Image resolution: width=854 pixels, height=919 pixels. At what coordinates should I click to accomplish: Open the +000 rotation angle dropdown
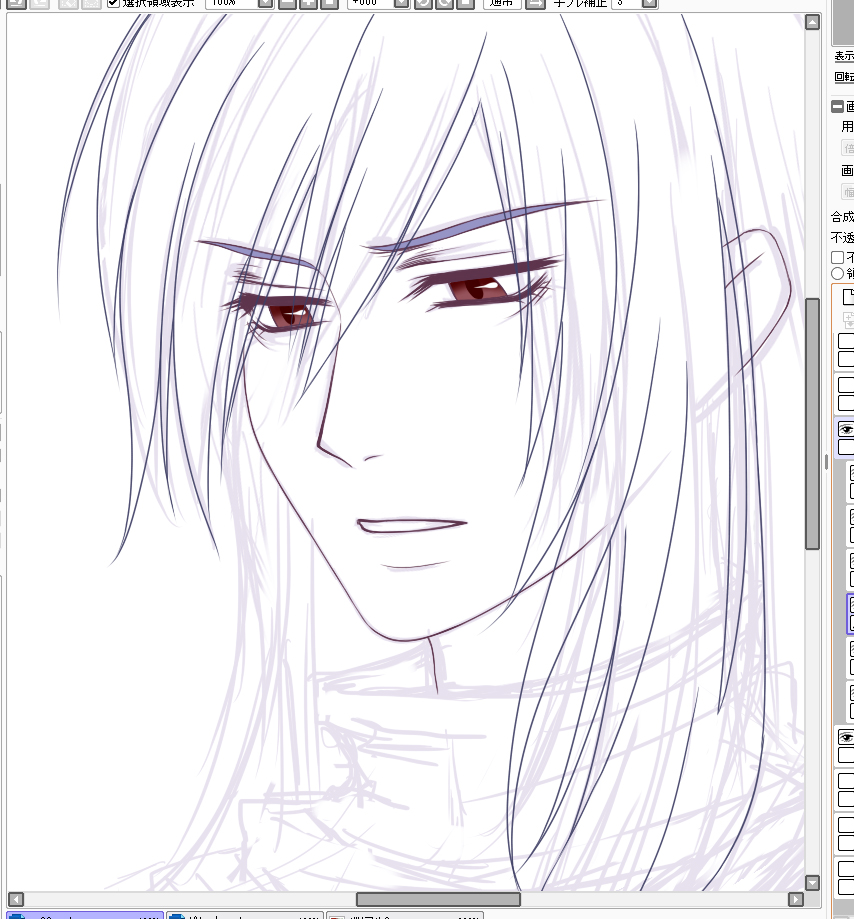point(401,3)
